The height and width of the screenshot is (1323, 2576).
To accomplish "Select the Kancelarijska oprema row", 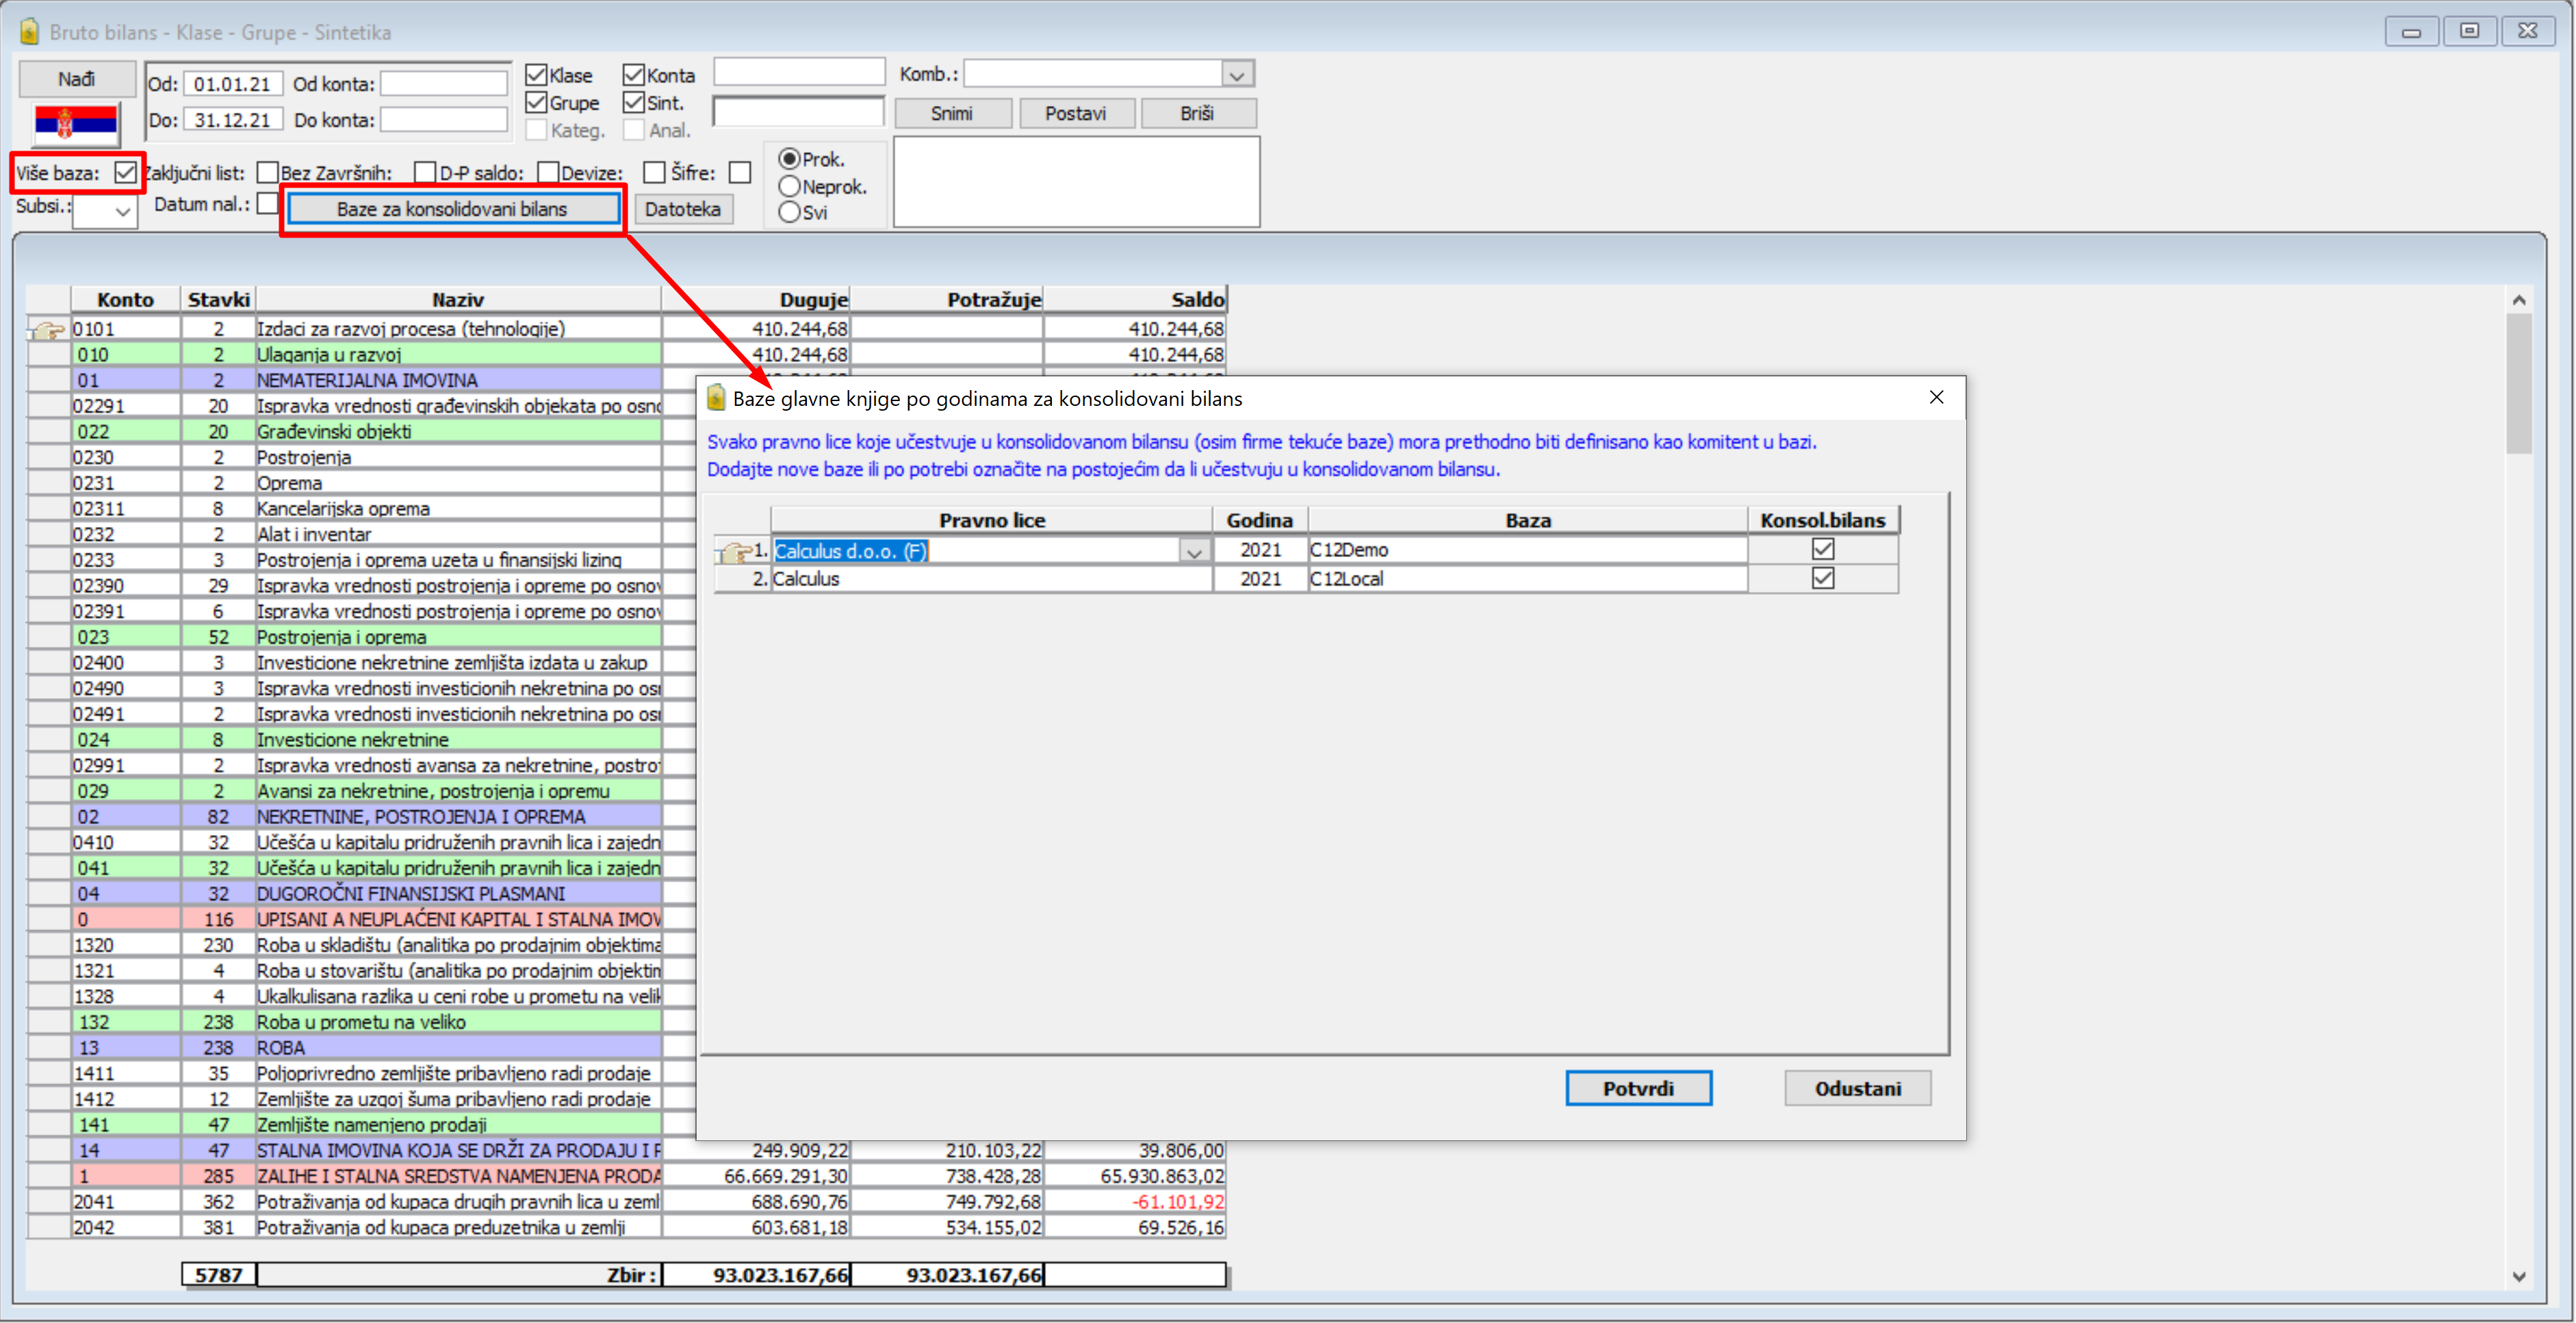I will (361, 508).
